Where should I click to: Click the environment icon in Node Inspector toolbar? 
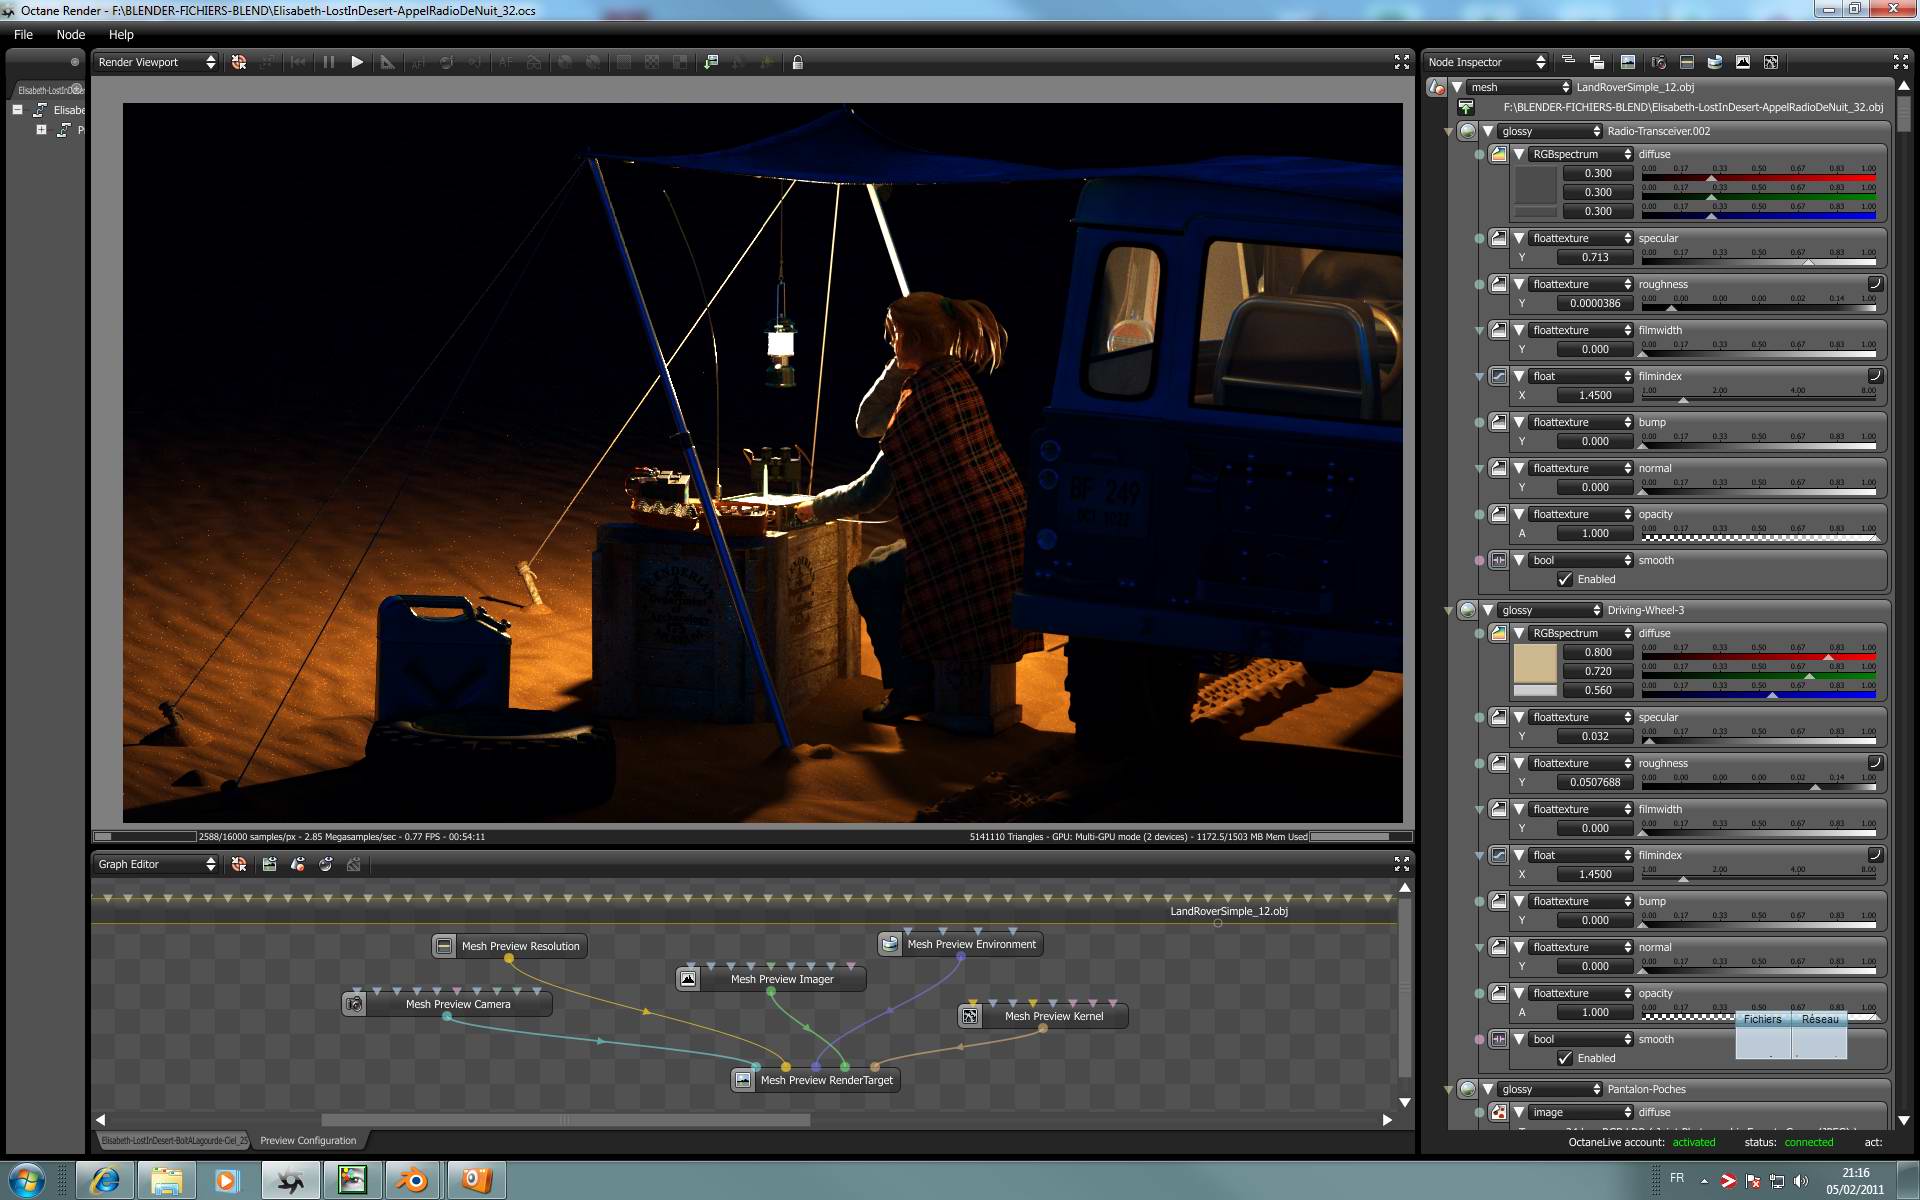[1714, 62]
